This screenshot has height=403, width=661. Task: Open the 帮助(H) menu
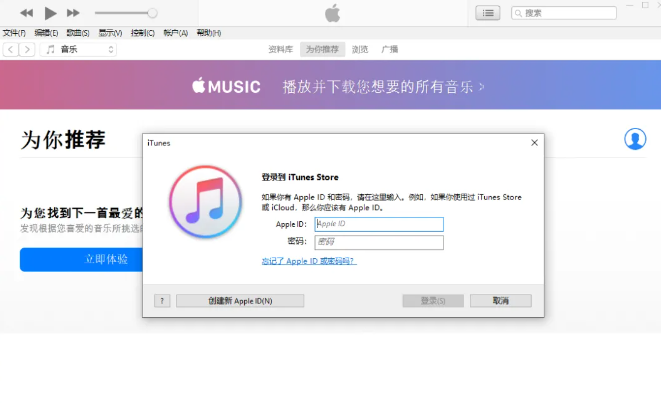pyautogui.click(x=209, y=33)
